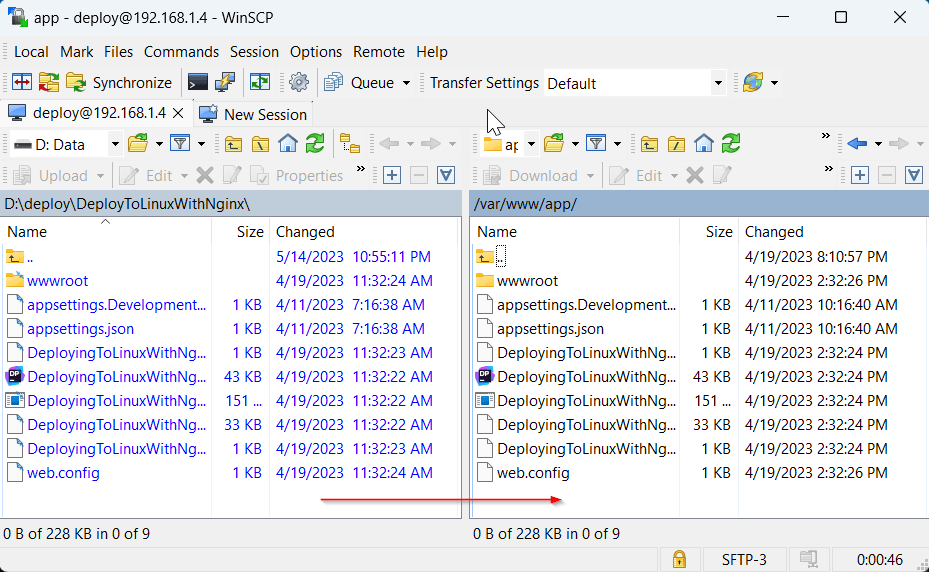Go to local parent directory icon
The height and width of the screenshot is (572, 929).
[233, 144]
